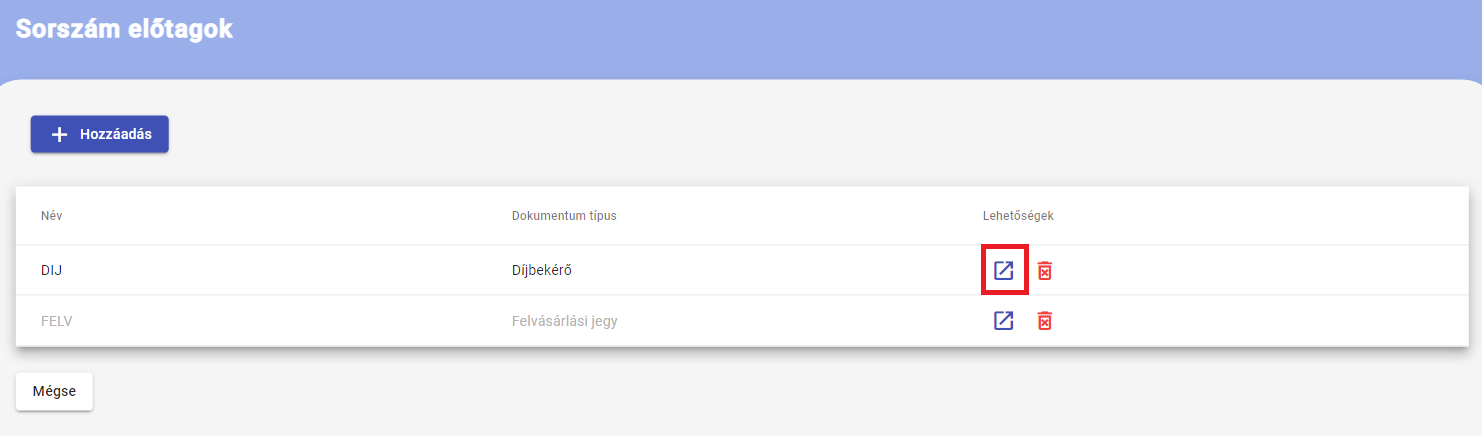
Task: Delete the DIJ prefix with its trash icon
Action: [x=1045, y=270]
